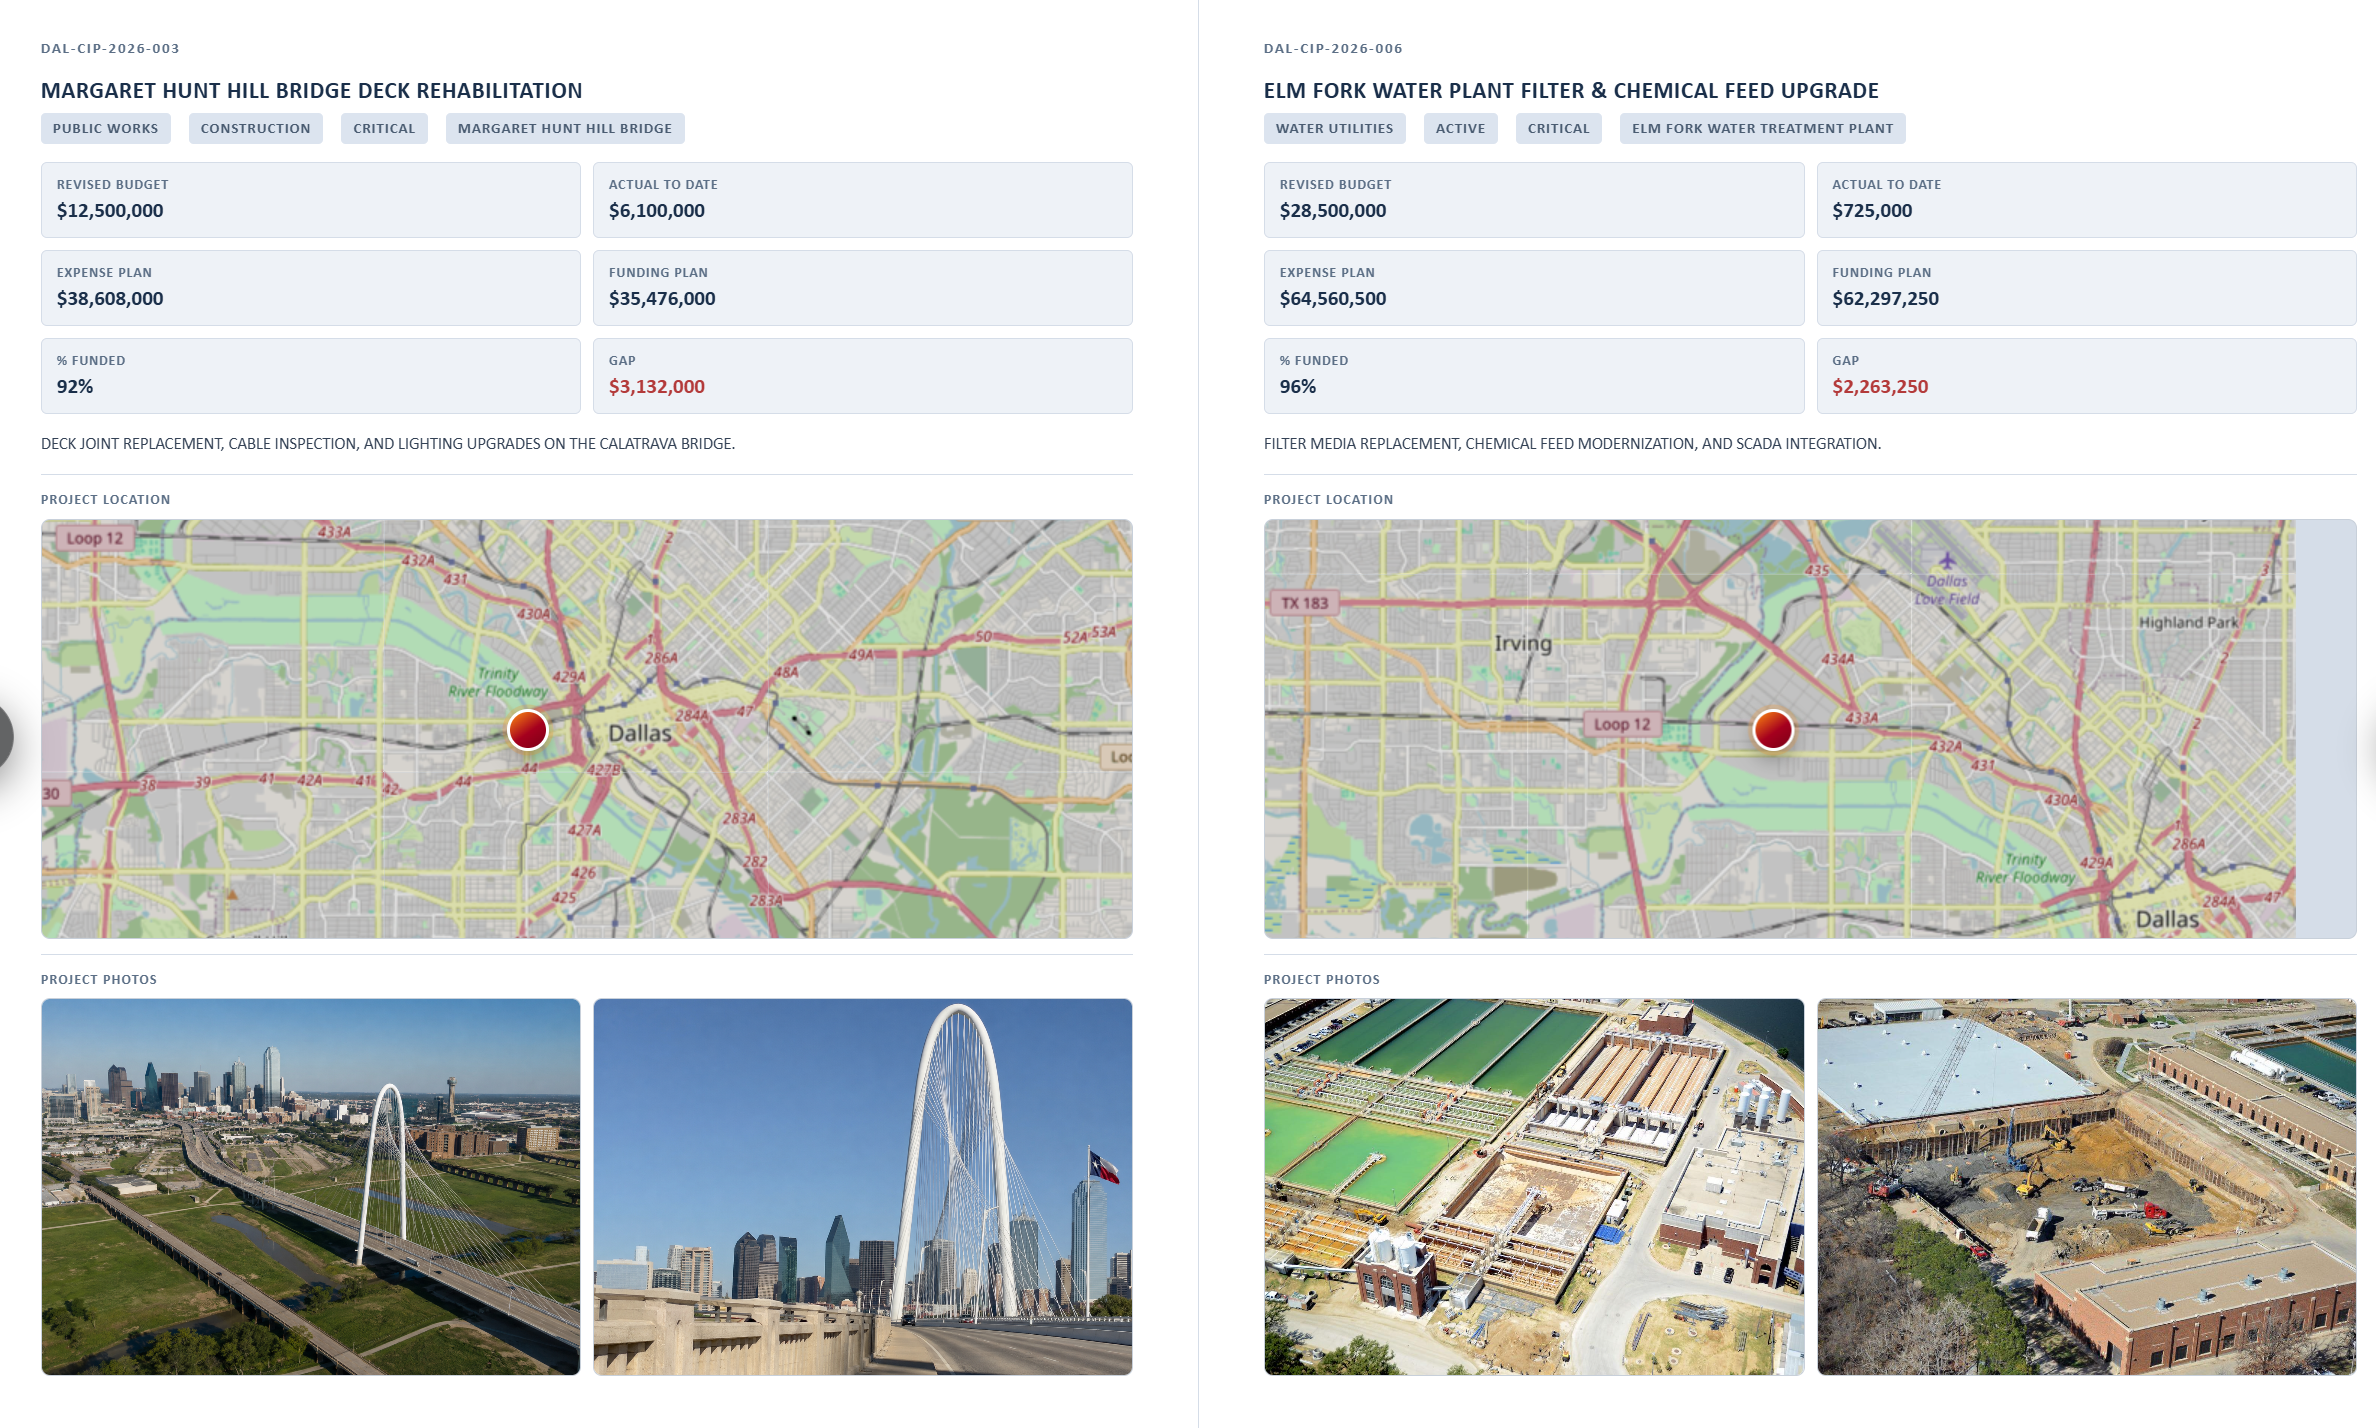
Task: Click the CONSTRUCTION status tag
Action: click(255, 128)
